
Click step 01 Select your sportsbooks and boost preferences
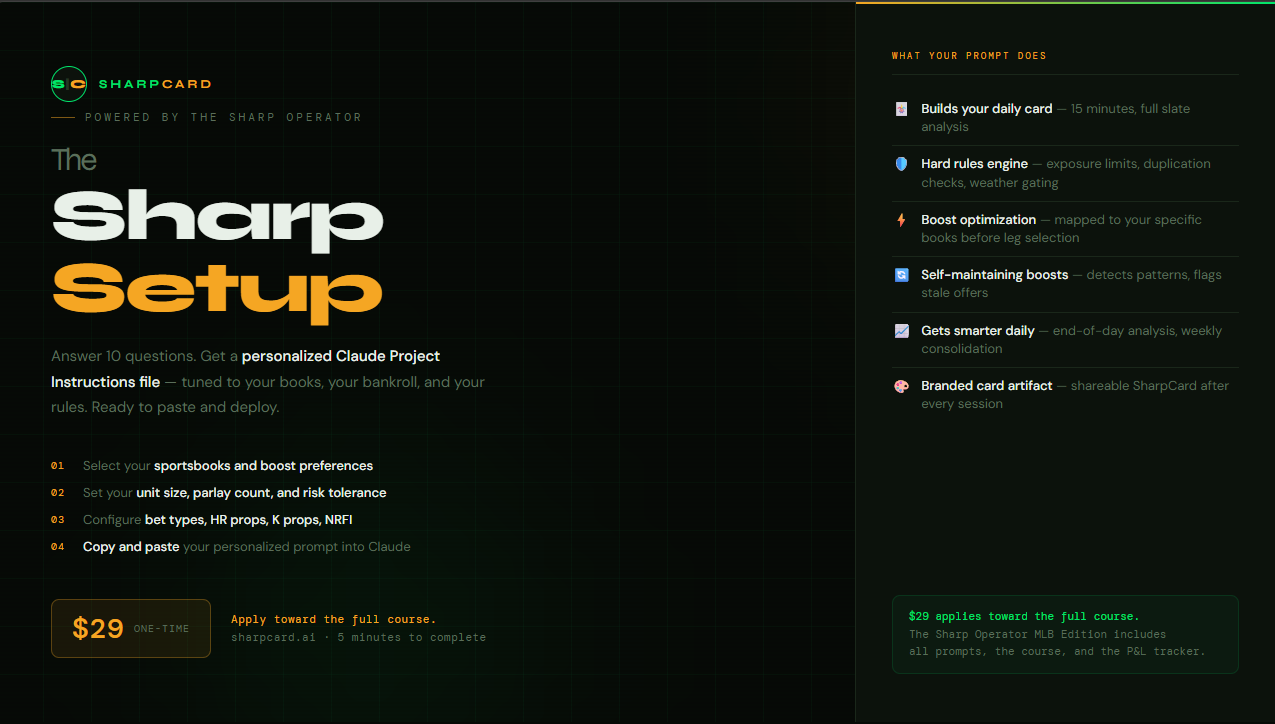click(212, 466)
